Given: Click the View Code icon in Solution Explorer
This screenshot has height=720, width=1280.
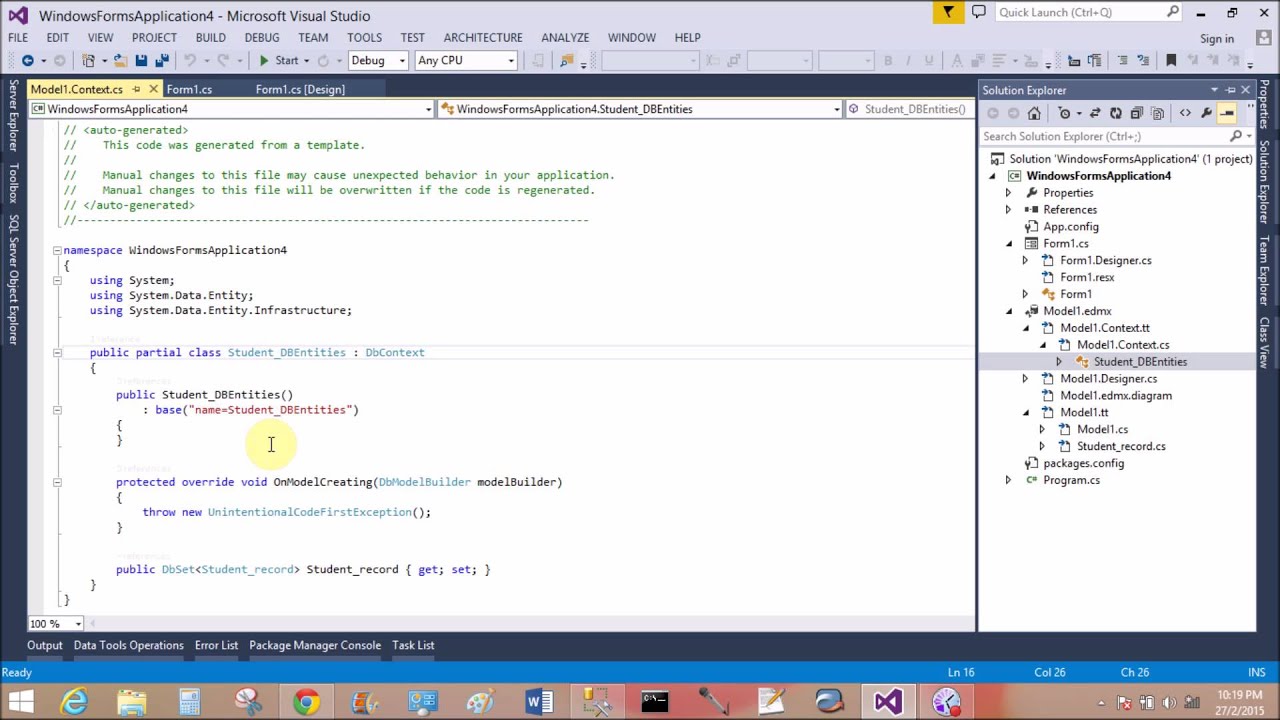Looking at the screenshot, I should coord(1185,113).
